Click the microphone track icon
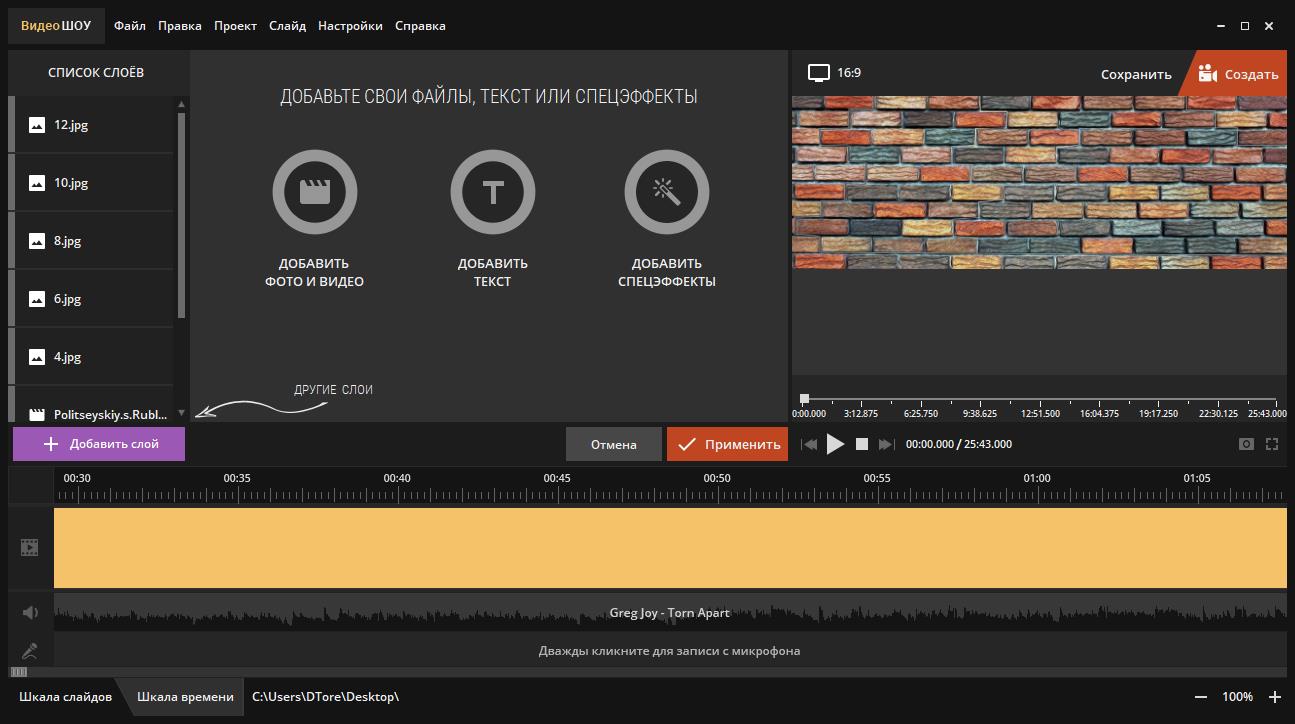Image resolution: width=1295 pixels, height=724 pixels. (x=30, y=651)
